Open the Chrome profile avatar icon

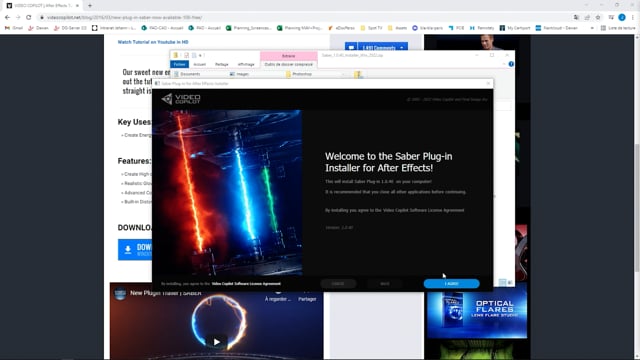(x=622, y=18)
